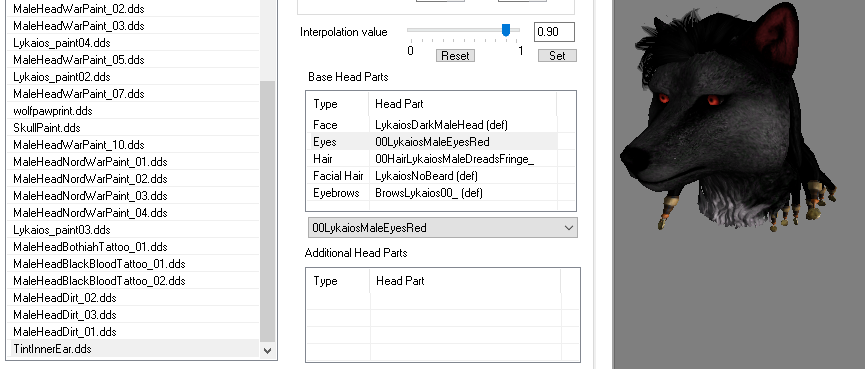Click the texture list scrollbar thumb
This screenshot has height=369, width=865.
click(x=268, y=212)
